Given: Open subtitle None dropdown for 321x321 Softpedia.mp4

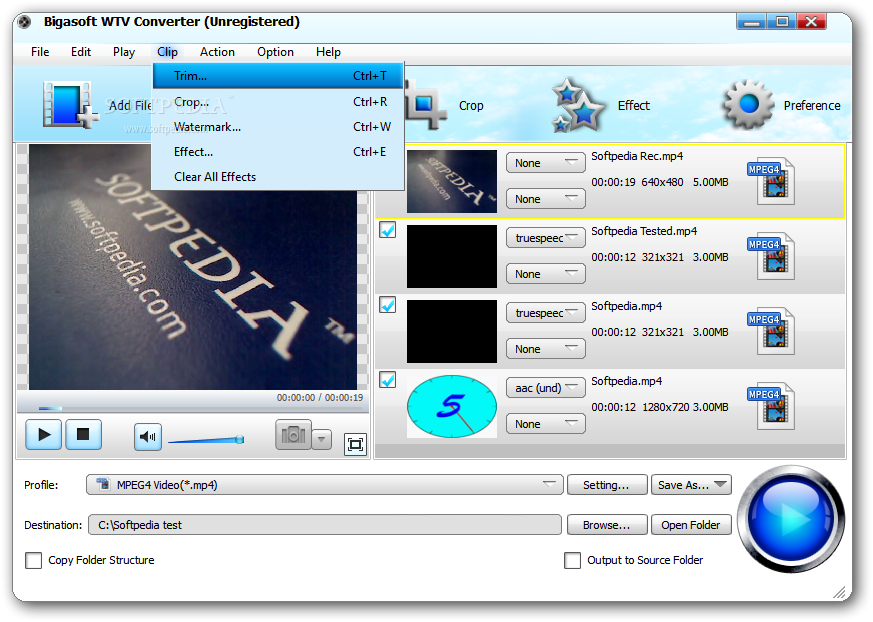Looking at the screenshot, I should point(546,349).
